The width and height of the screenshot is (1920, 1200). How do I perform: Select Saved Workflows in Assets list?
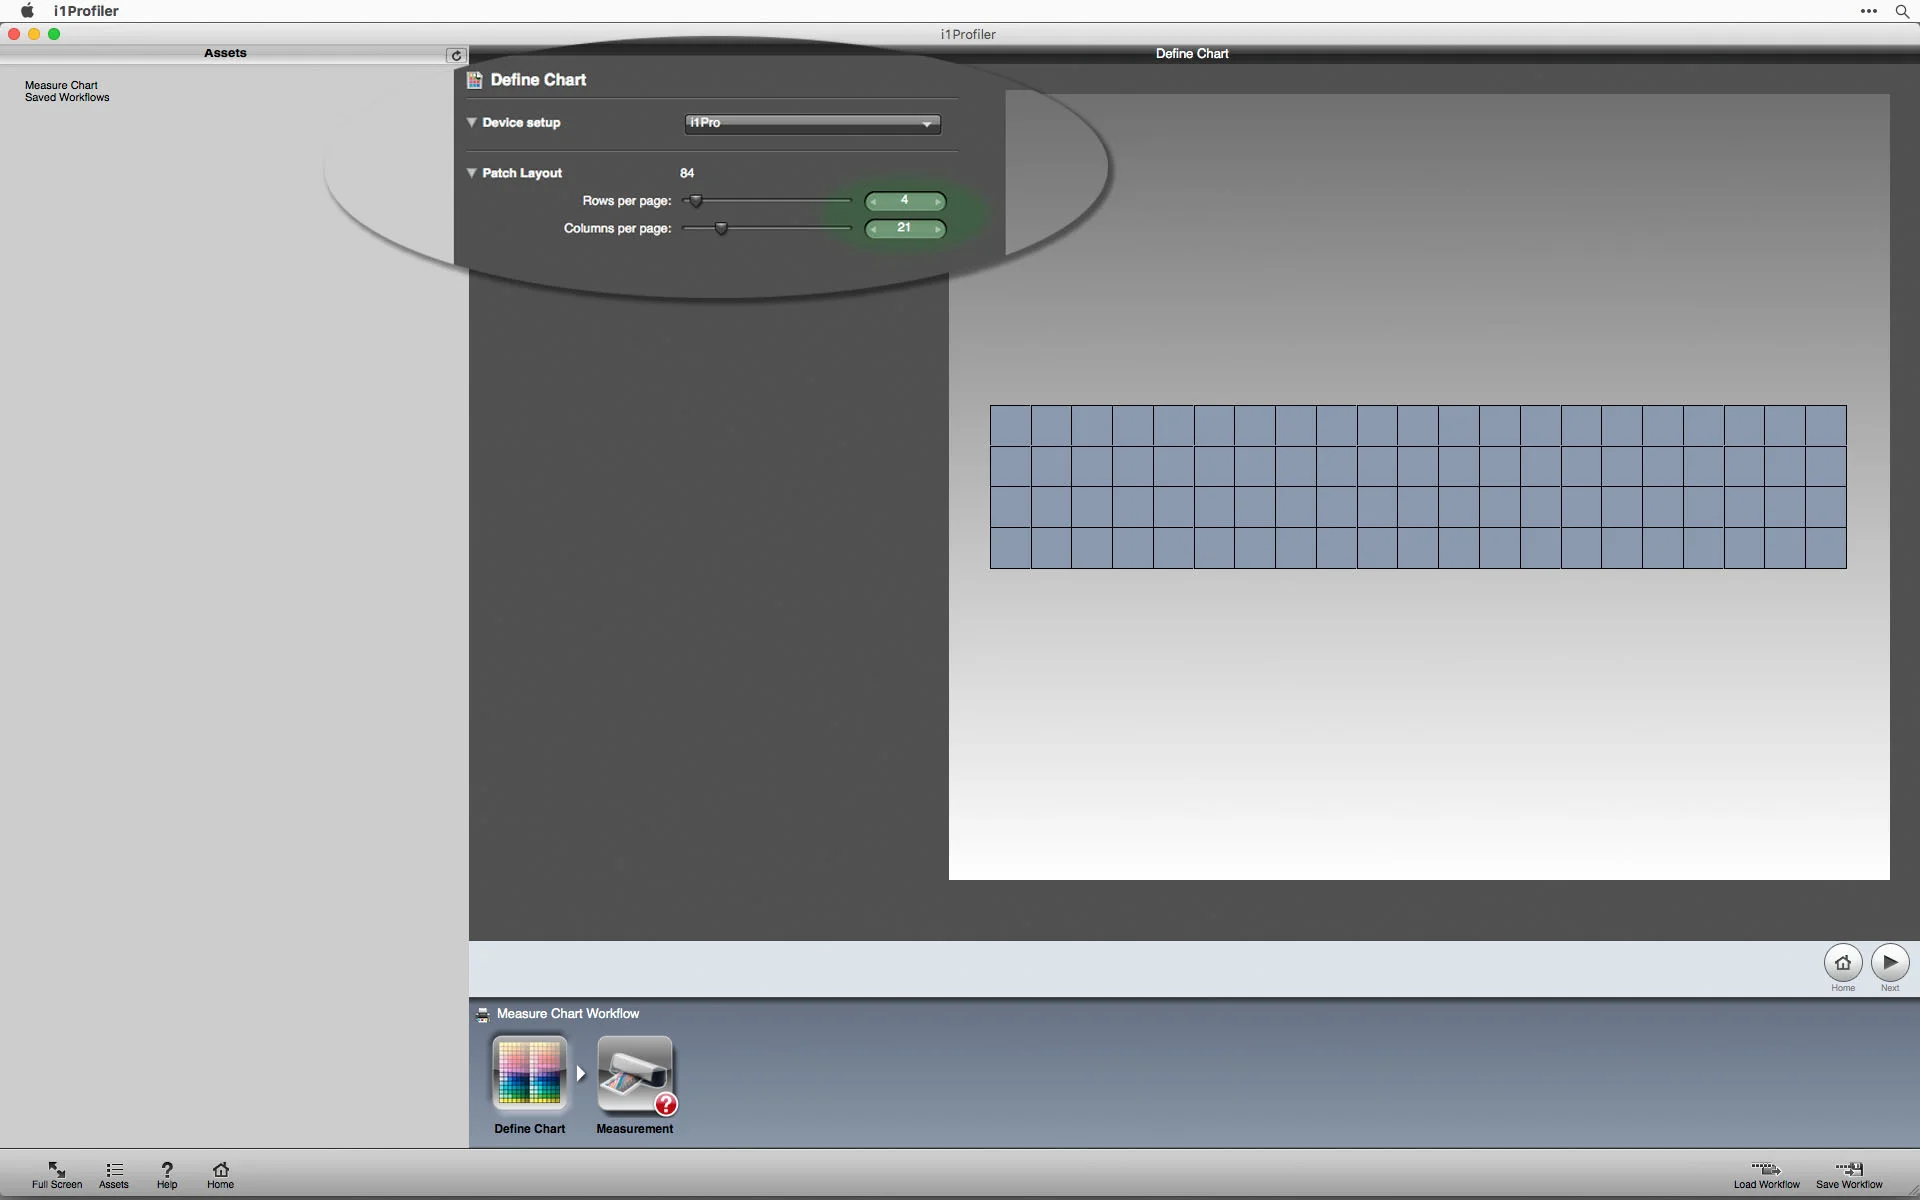tap(67, 98)
